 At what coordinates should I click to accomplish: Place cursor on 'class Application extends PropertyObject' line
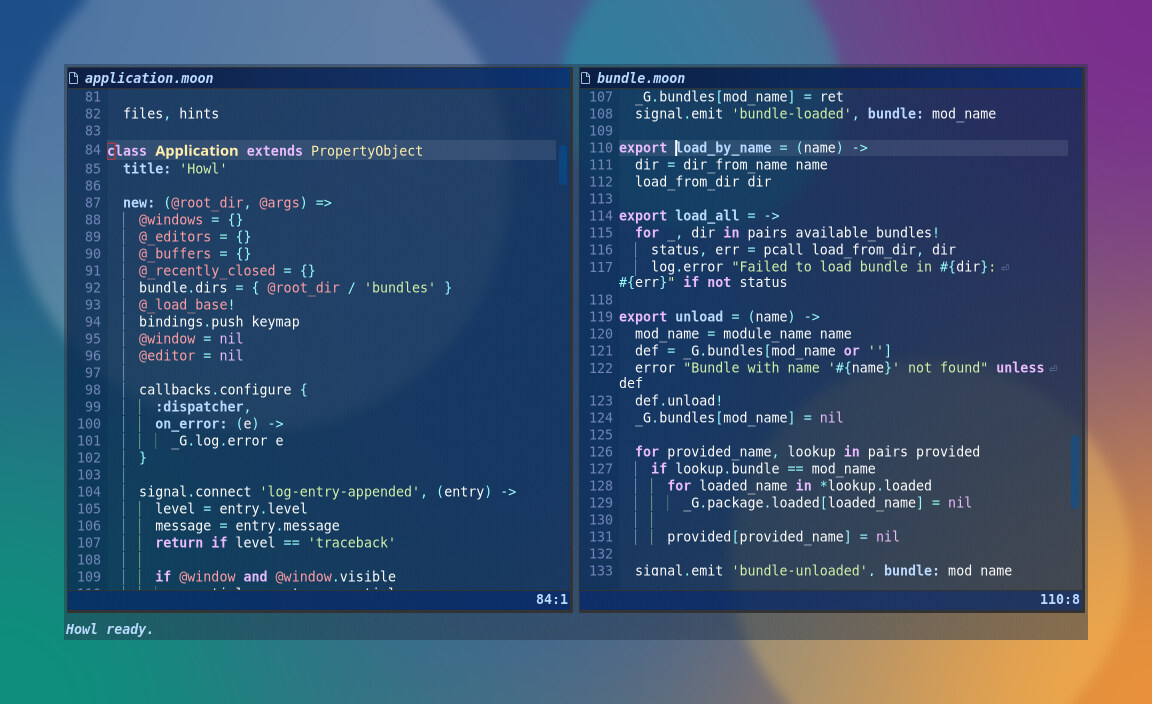click(x=265, y=151)
